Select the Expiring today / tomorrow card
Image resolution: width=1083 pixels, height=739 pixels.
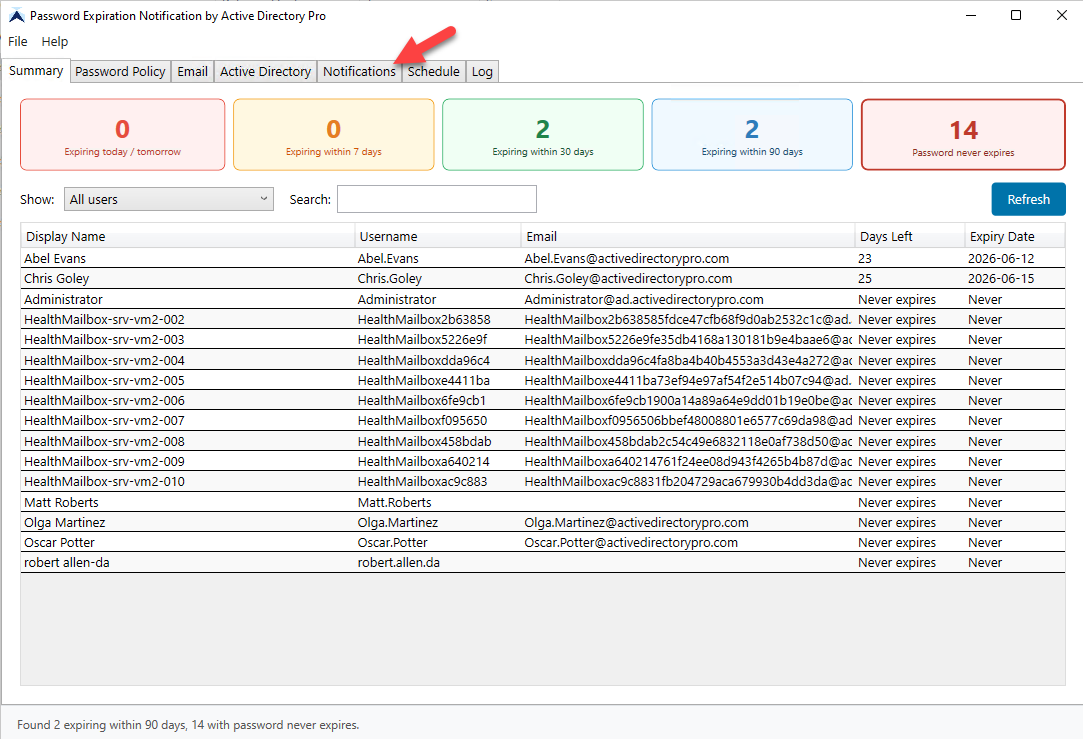(x=122, y=135)
